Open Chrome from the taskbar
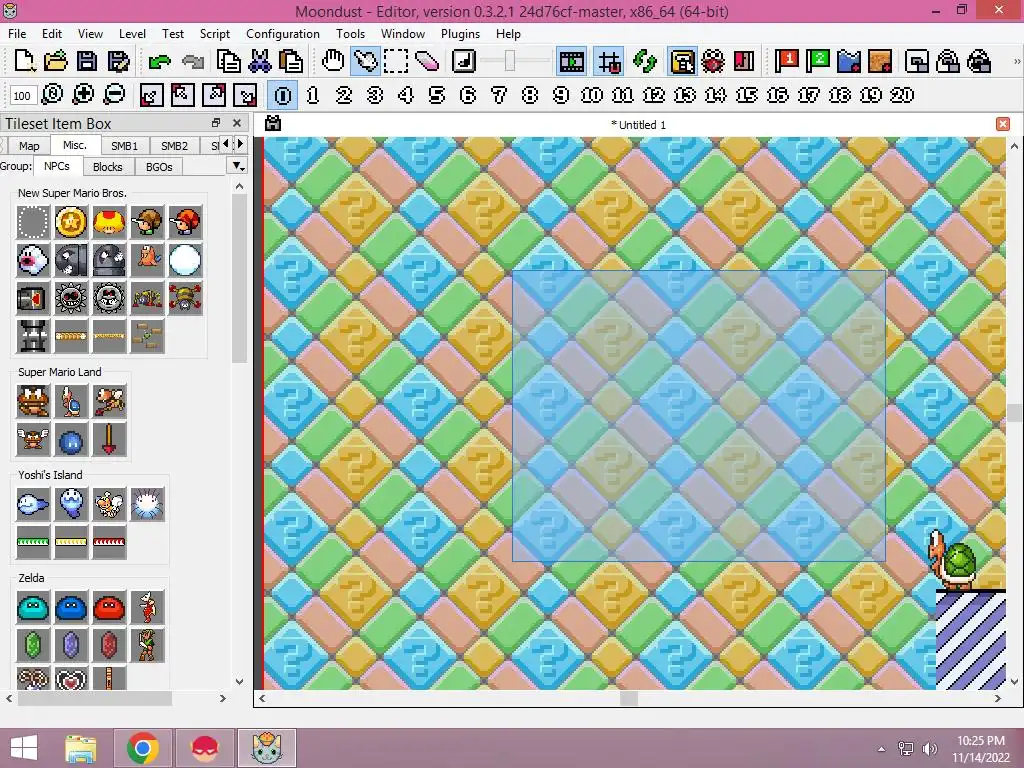Screen dimensions: 1024x768 click(142, 748)
